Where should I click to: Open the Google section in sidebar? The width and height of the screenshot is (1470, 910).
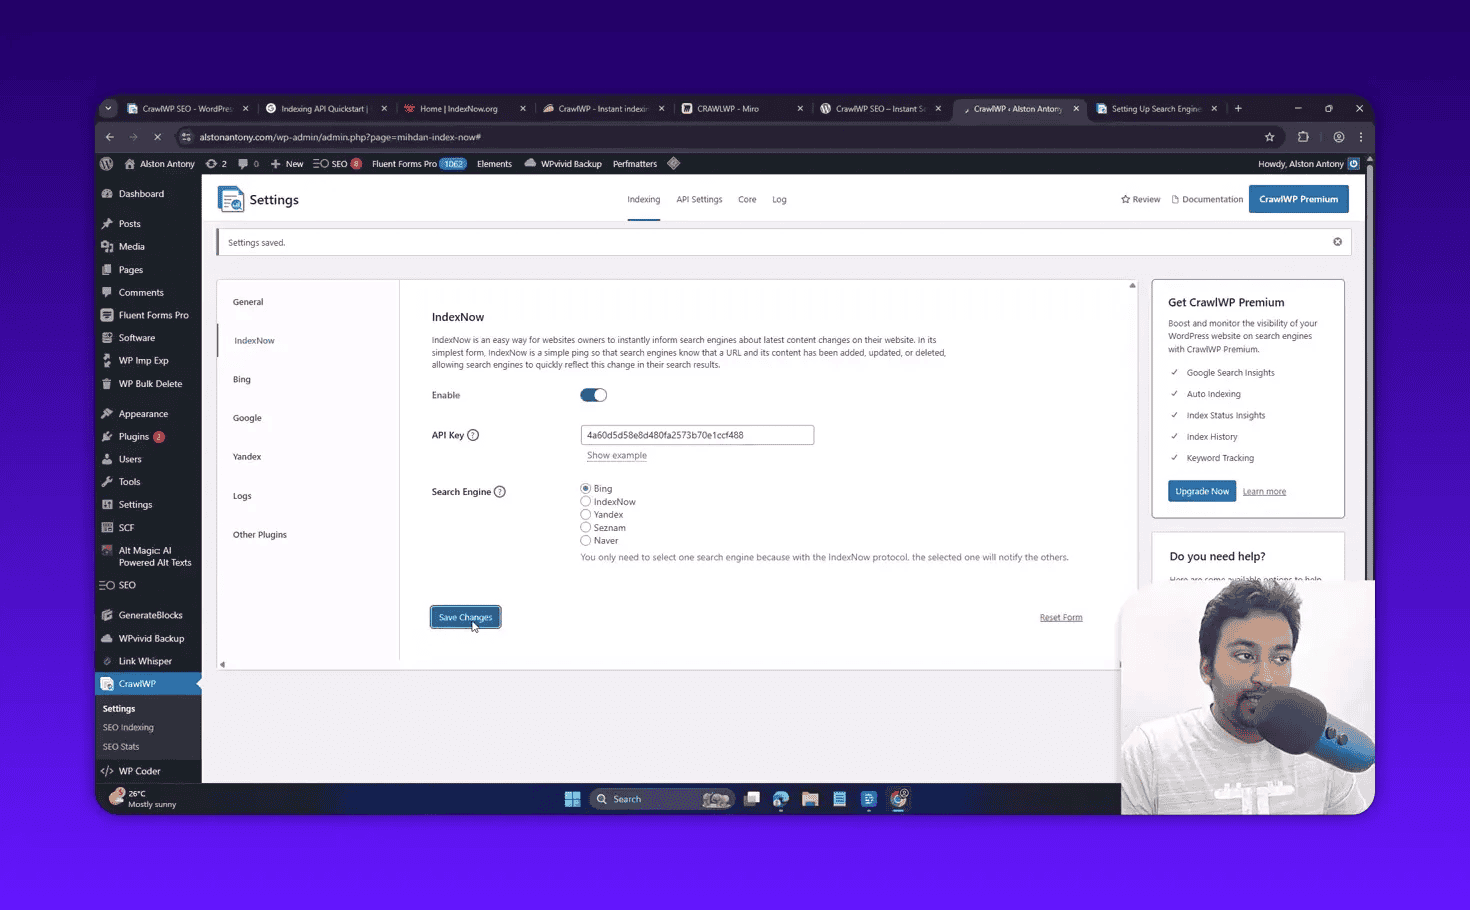247,418
